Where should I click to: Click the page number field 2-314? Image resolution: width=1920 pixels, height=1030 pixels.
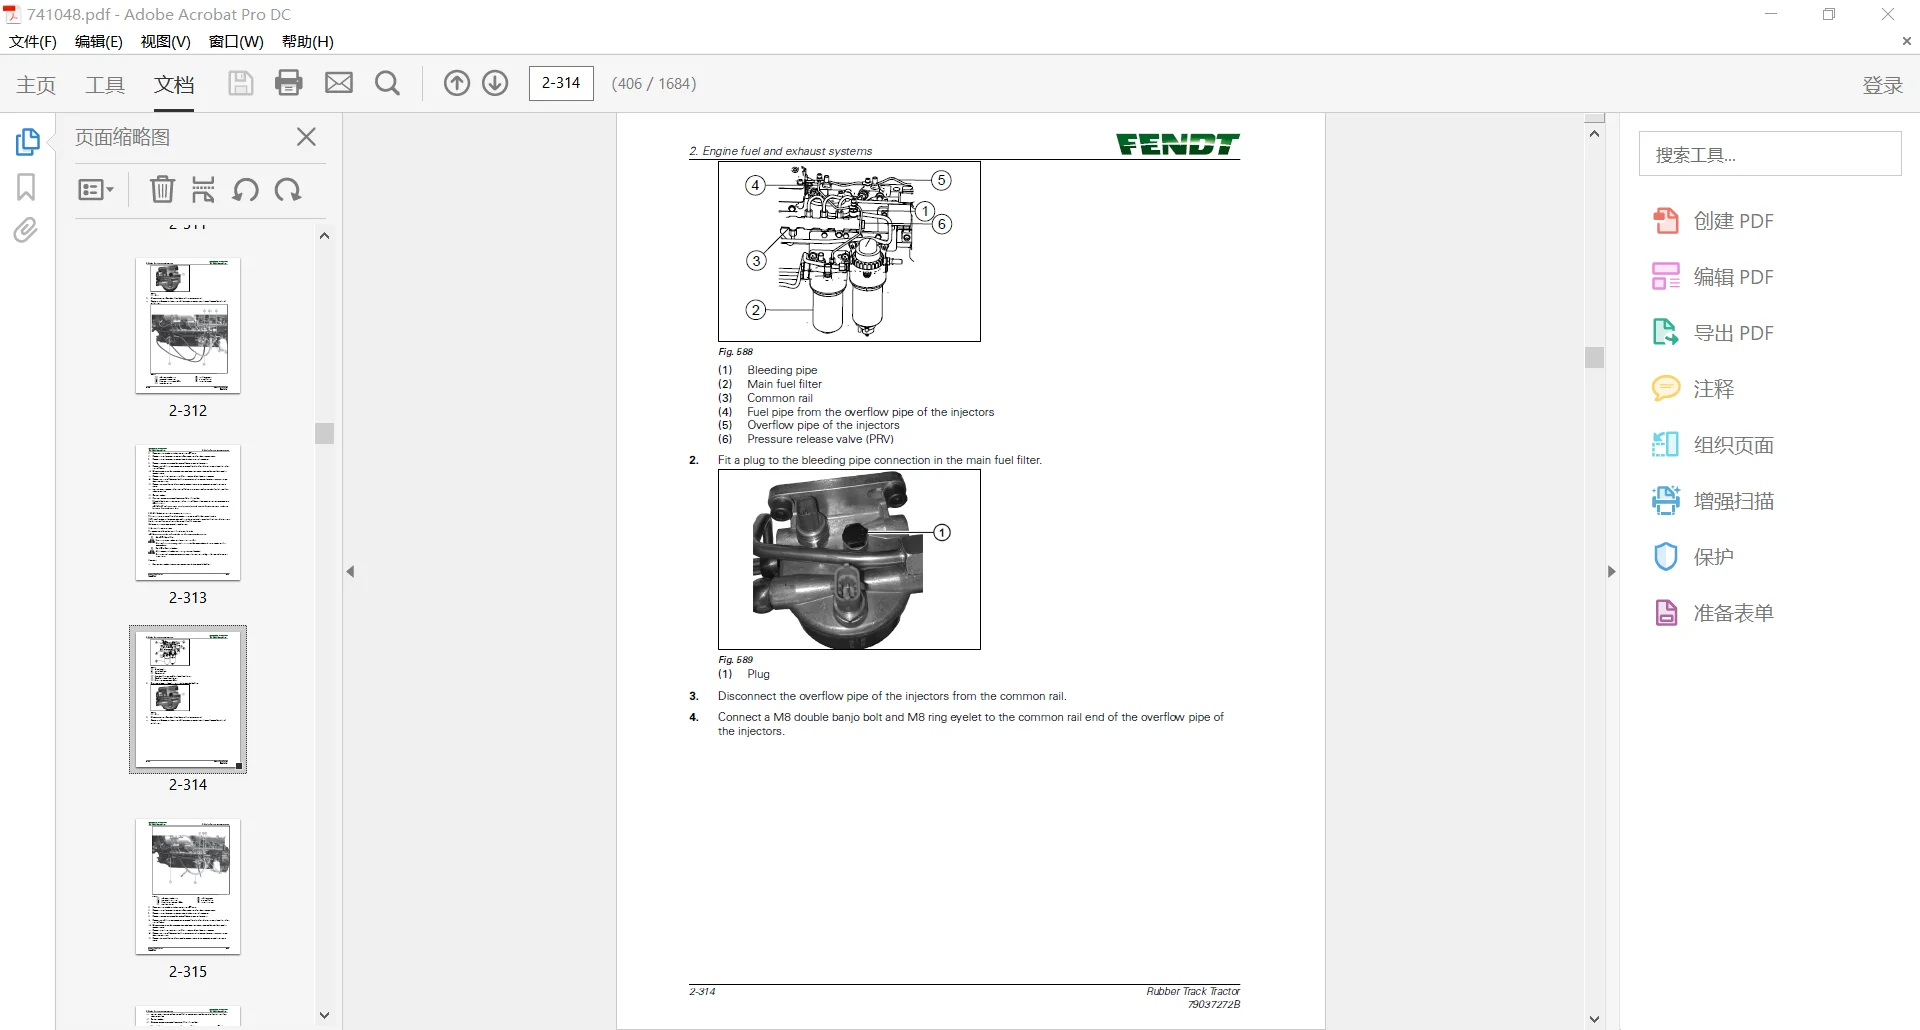[561, 83]
